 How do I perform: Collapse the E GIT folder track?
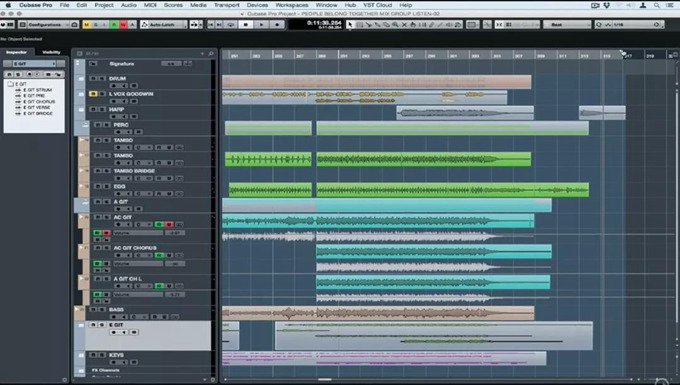81,325
